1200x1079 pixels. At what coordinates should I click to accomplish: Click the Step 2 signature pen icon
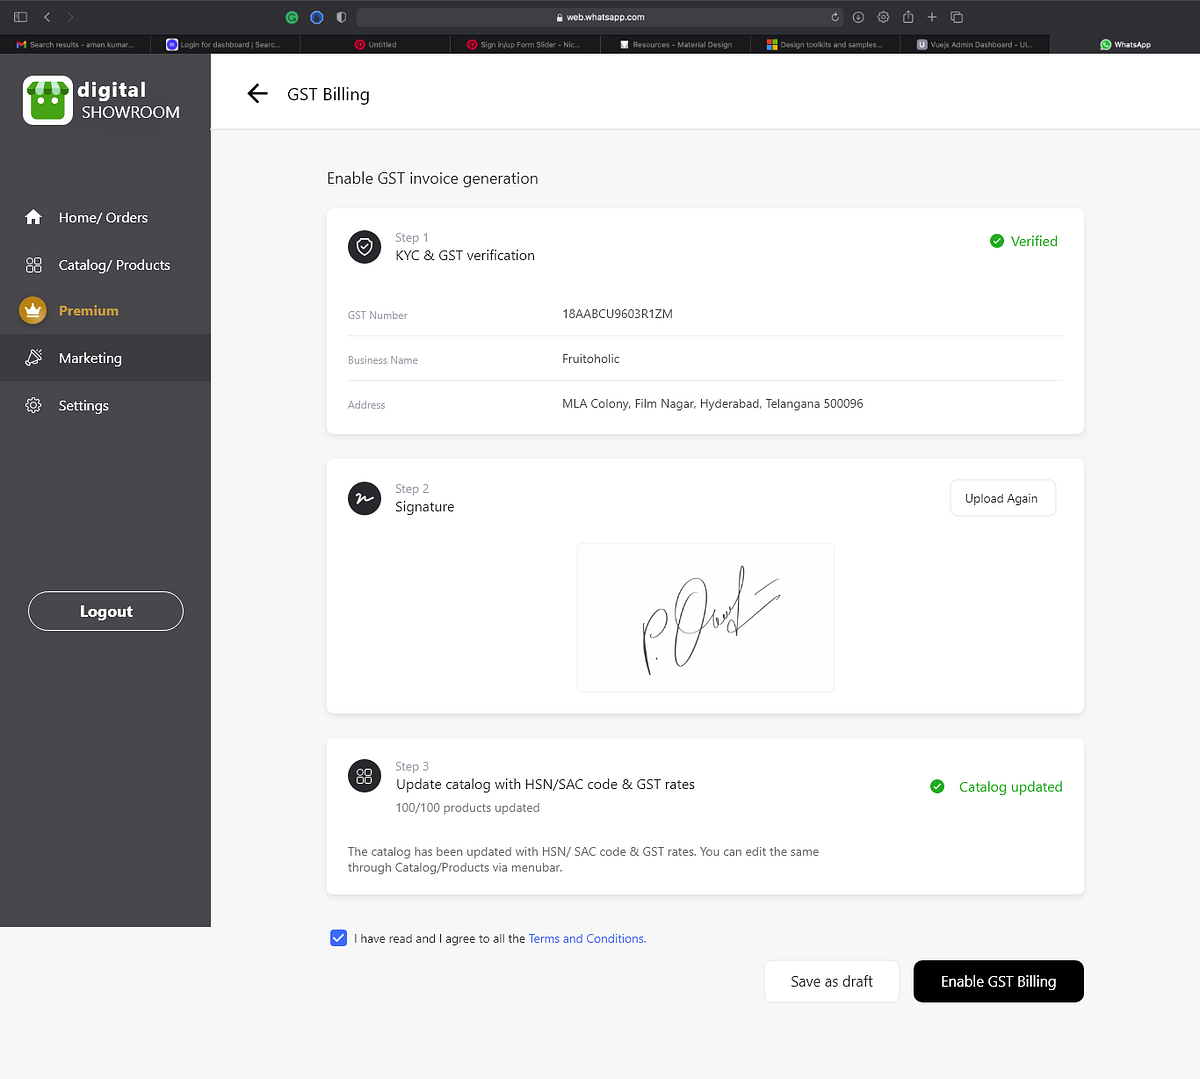(x=364, y=497)
